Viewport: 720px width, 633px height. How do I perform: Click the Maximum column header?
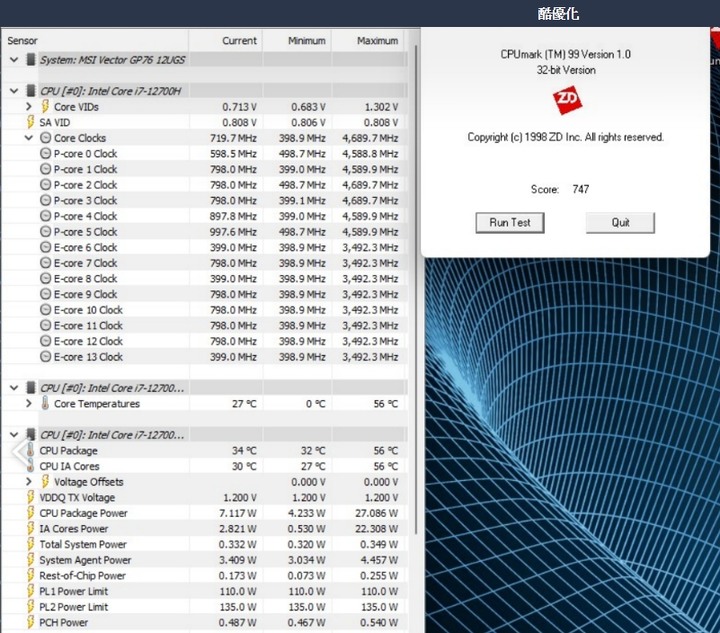tap(368, 40)
